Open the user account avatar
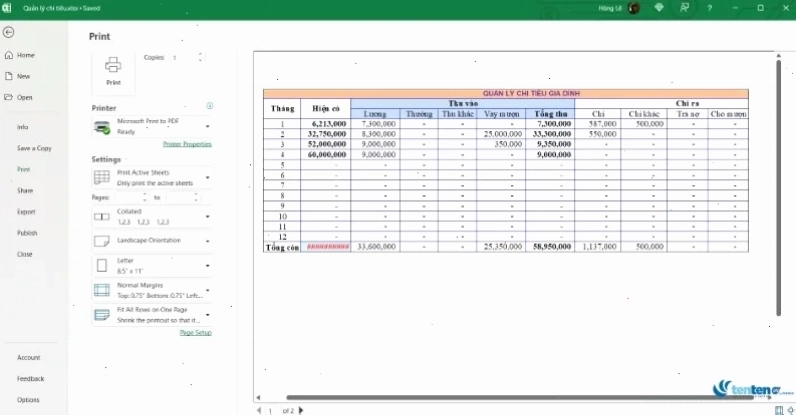 [x=634, y=8]
